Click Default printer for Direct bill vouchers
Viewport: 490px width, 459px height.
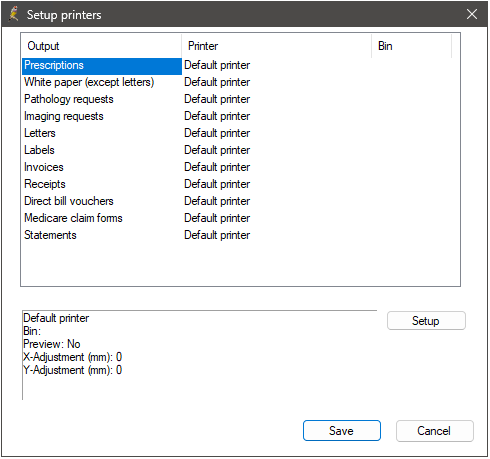point(217,201)
